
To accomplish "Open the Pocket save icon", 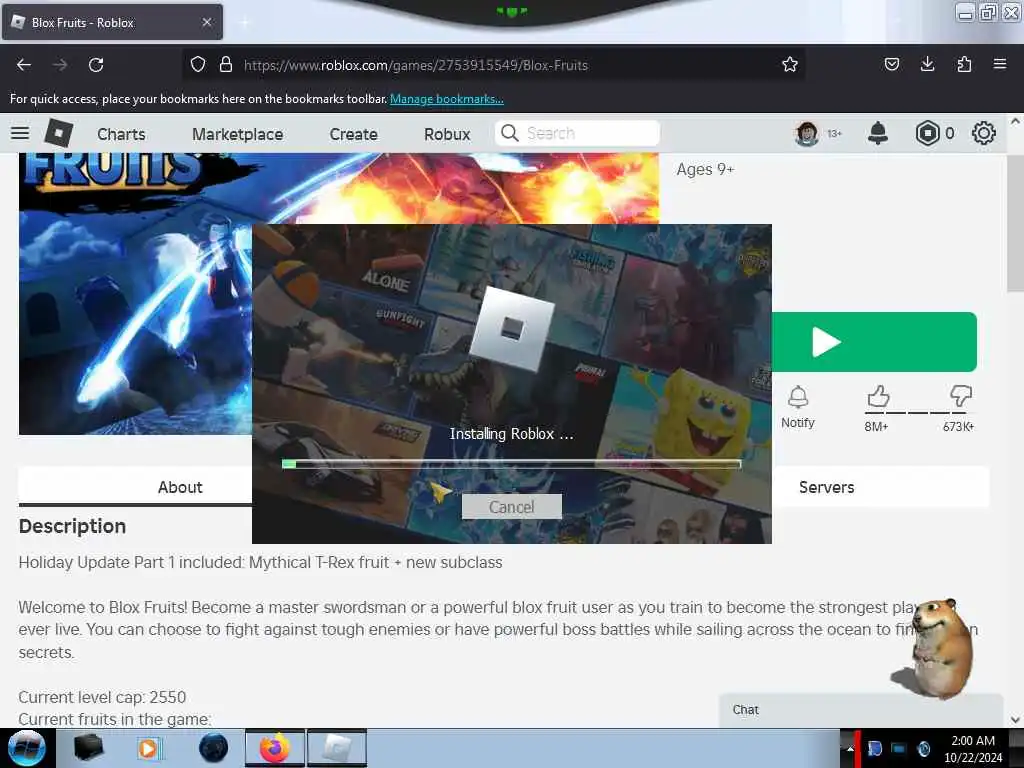I will tap(891, 64).
